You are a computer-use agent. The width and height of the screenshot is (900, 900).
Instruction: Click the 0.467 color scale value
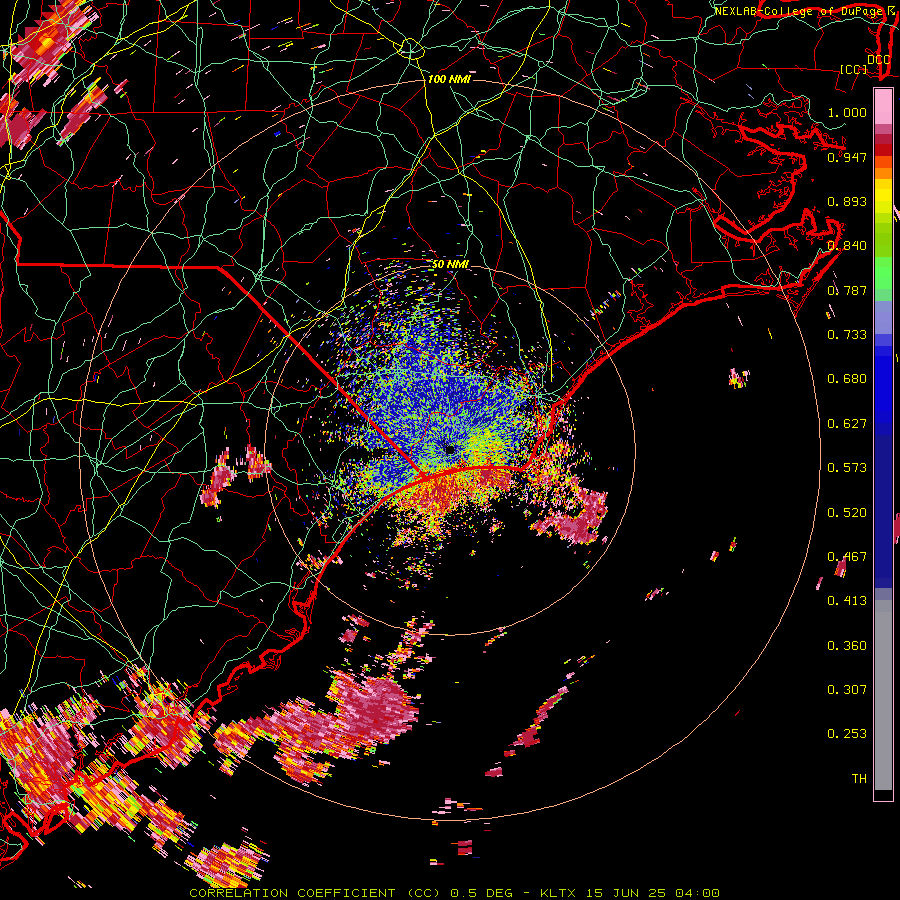point(847,557)
